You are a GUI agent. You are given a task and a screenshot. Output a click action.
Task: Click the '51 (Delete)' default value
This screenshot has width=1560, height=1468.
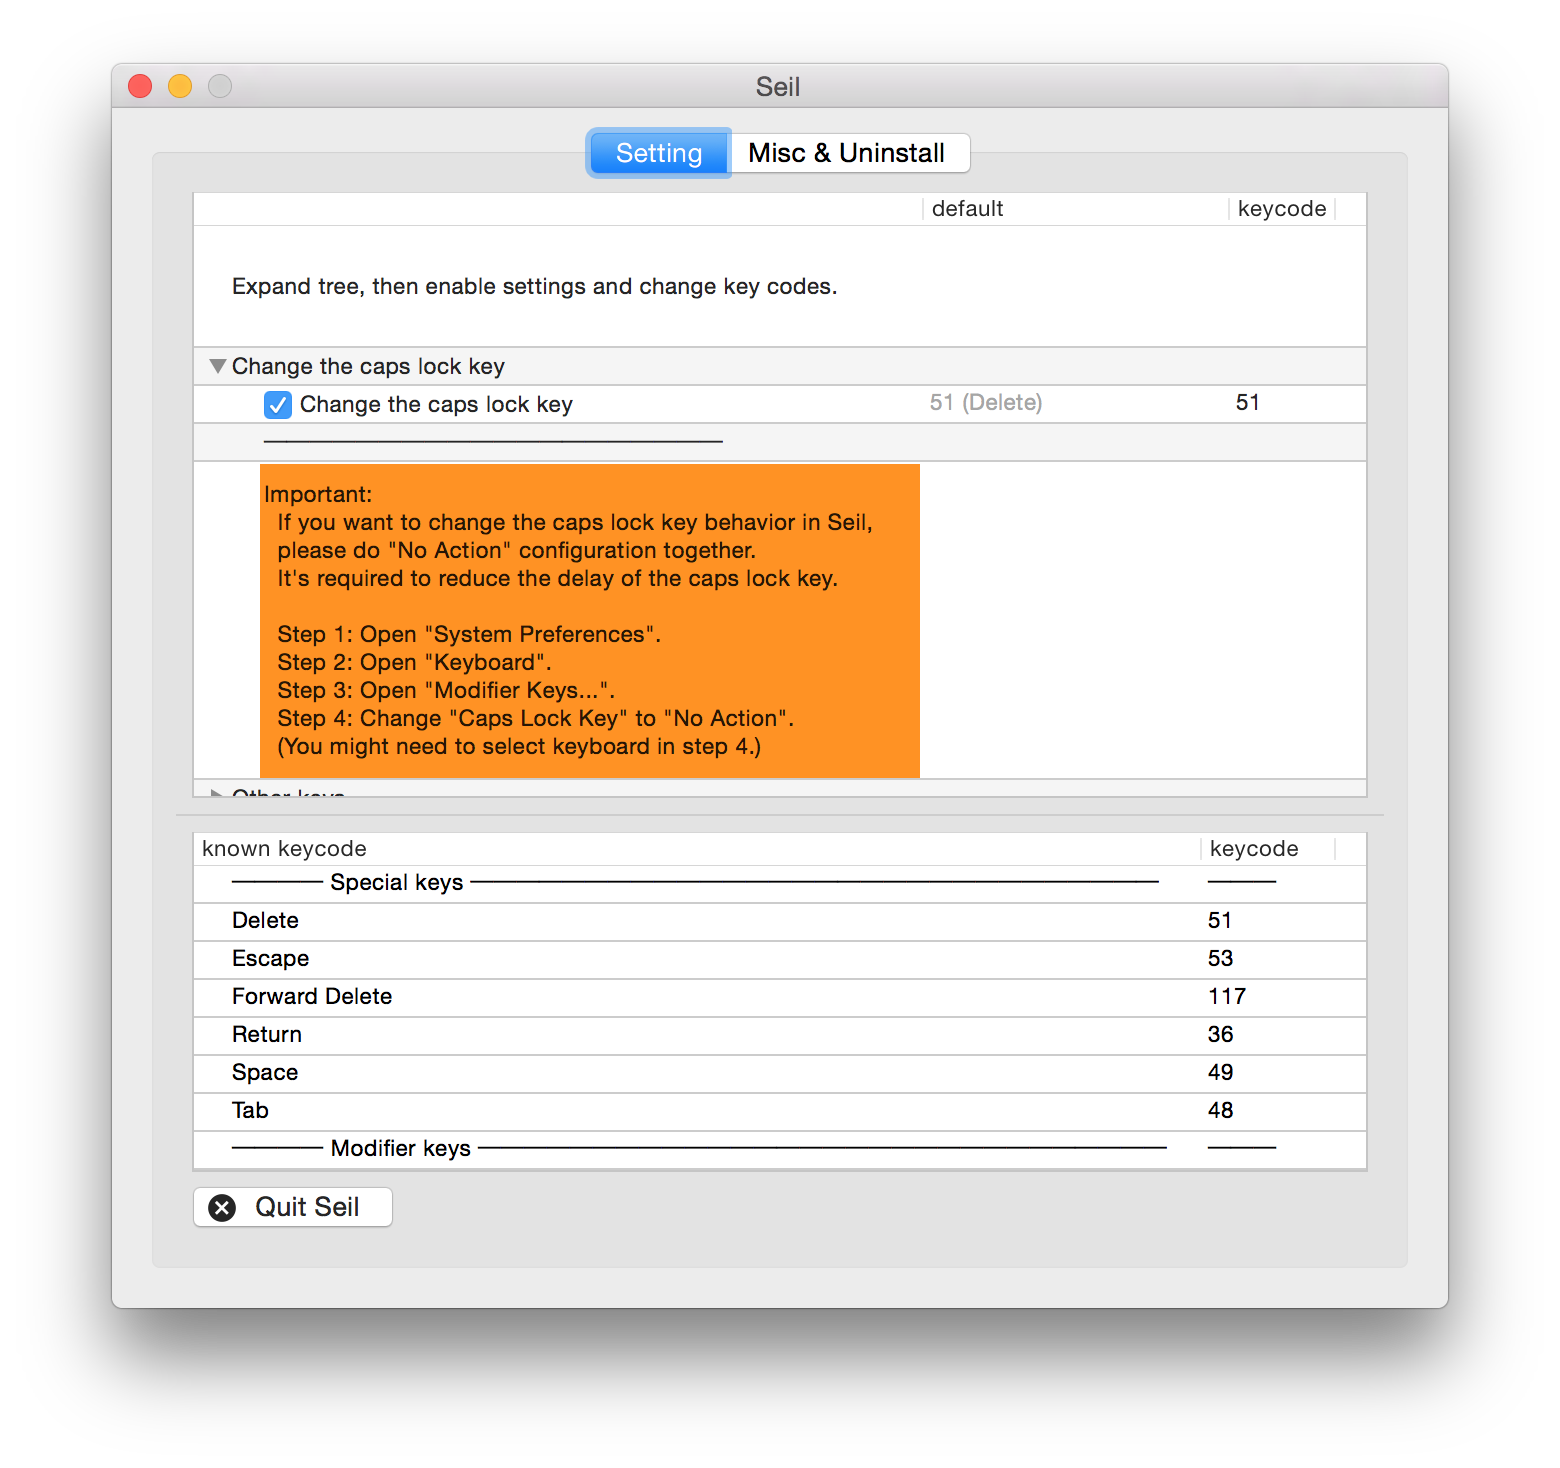[985, 403]
